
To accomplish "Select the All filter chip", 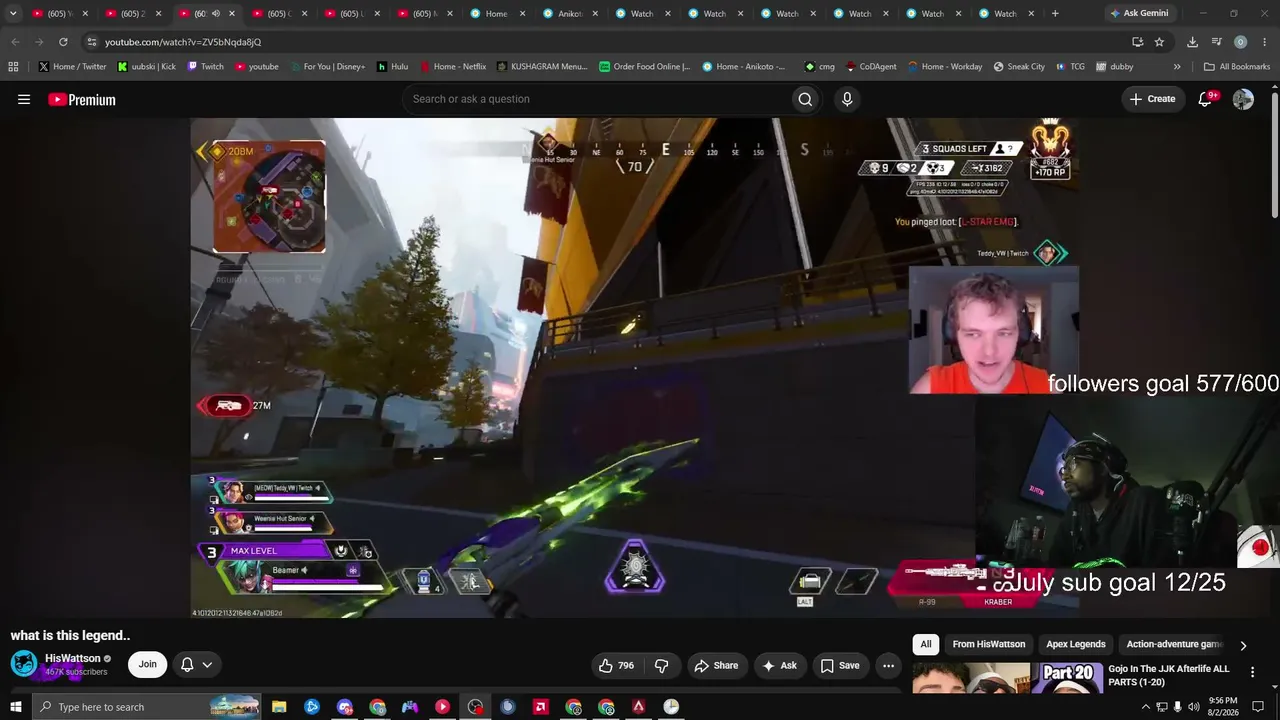I will pos(926,645).
